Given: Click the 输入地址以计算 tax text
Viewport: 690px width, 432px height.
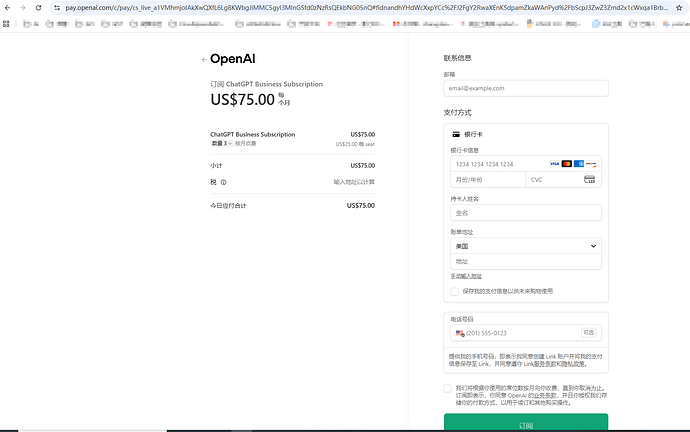Looking at the screenshot, I should [354, 182].
